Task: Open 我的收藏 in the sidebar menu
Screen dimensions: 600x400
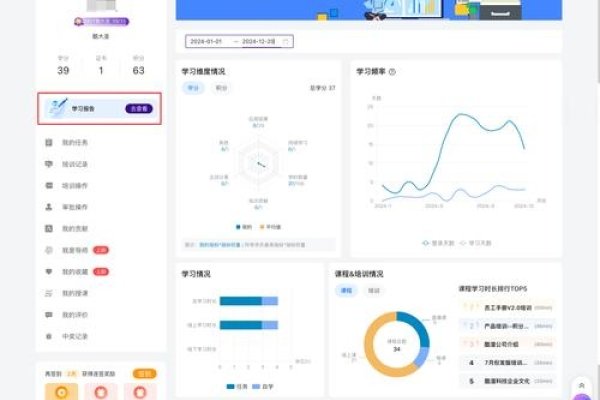Action: coord(75,272)
